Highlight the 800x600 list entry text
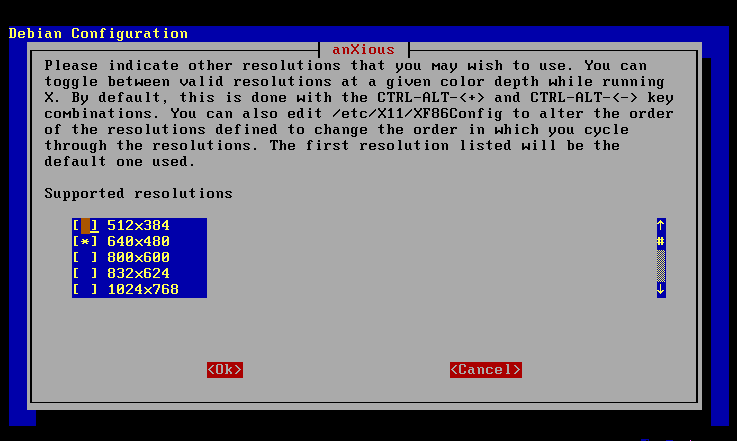The height and width of the screenshot is (441, 737). coord(138,258)
